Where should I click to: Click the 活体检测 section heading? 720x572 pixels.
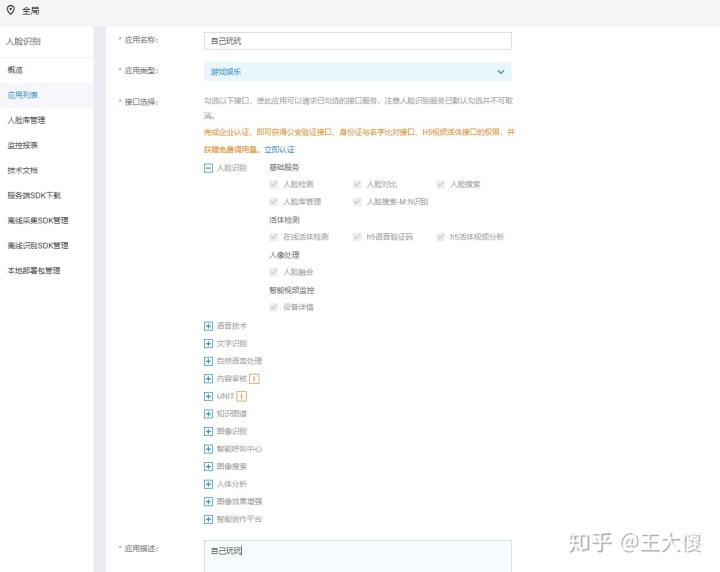[x=284, y=220]
